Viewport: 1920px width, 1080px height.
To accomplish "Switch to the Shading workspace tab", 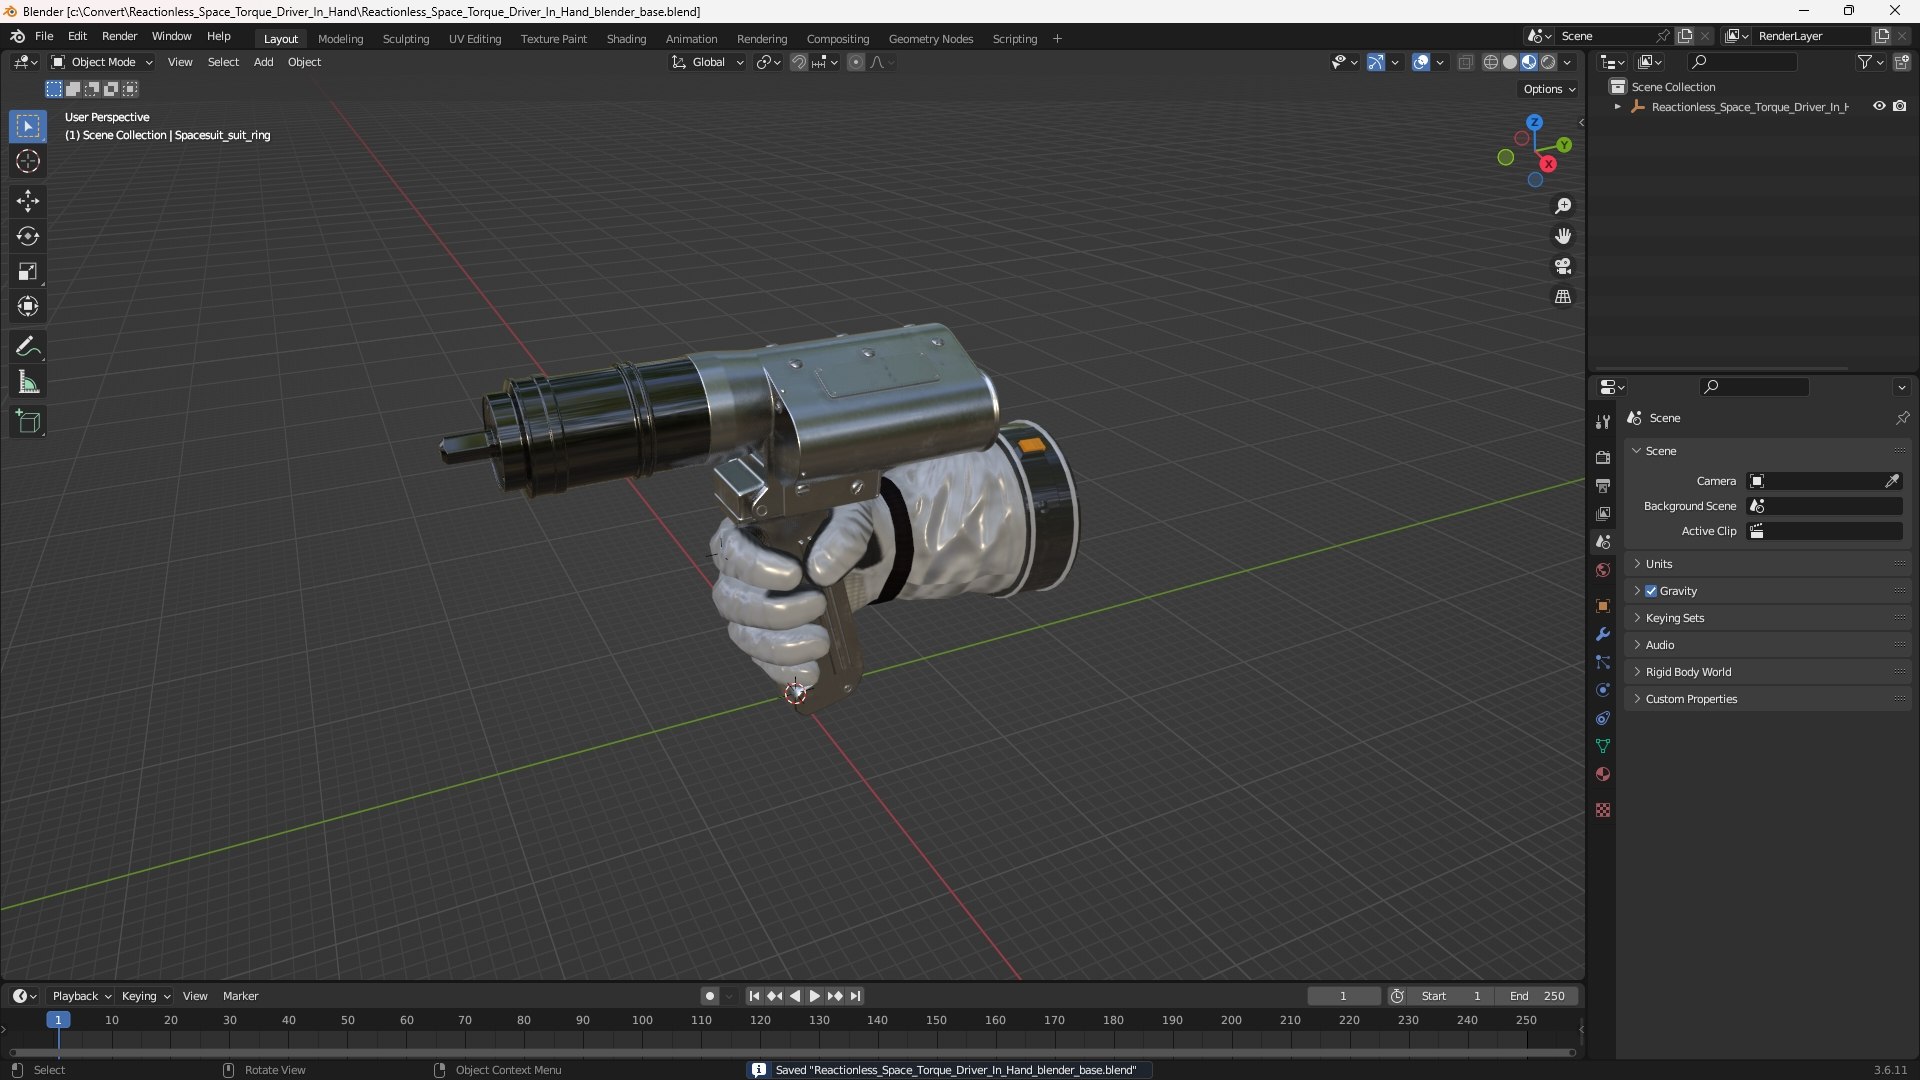I will point(626,39).
